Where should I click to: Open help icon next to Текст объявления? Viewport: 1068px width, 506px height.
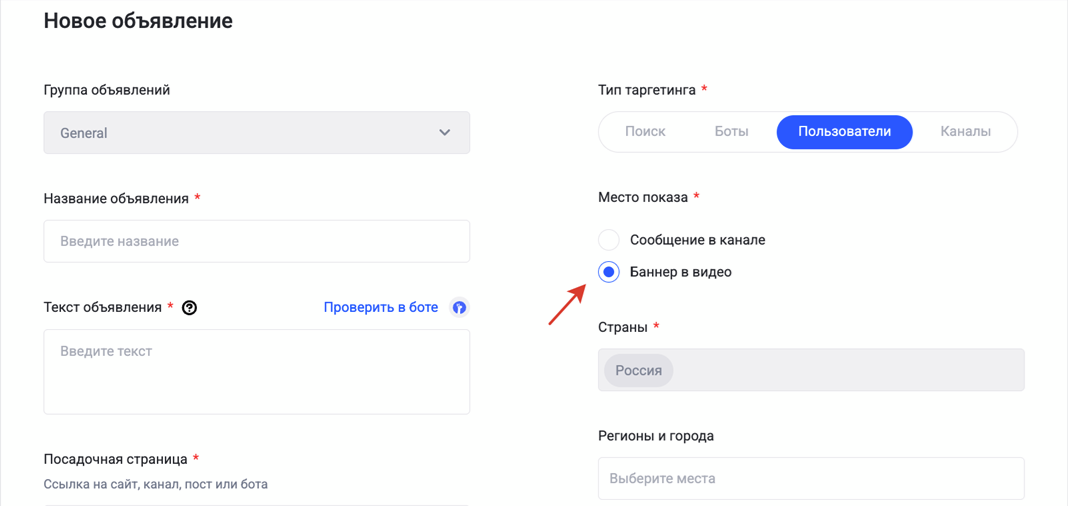coord(190,308)
